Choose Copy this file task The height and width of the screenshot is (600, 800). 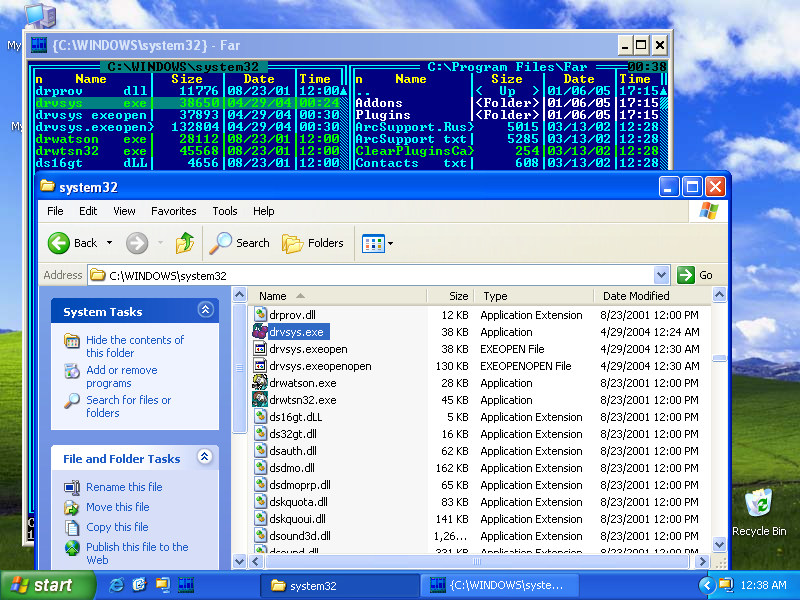117,527
